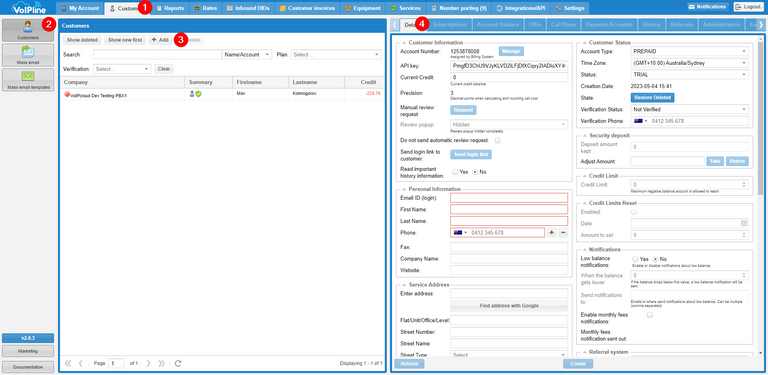Switch to the Inbound DIDs tab
The image size is (768, 375).
click(248, 8)
